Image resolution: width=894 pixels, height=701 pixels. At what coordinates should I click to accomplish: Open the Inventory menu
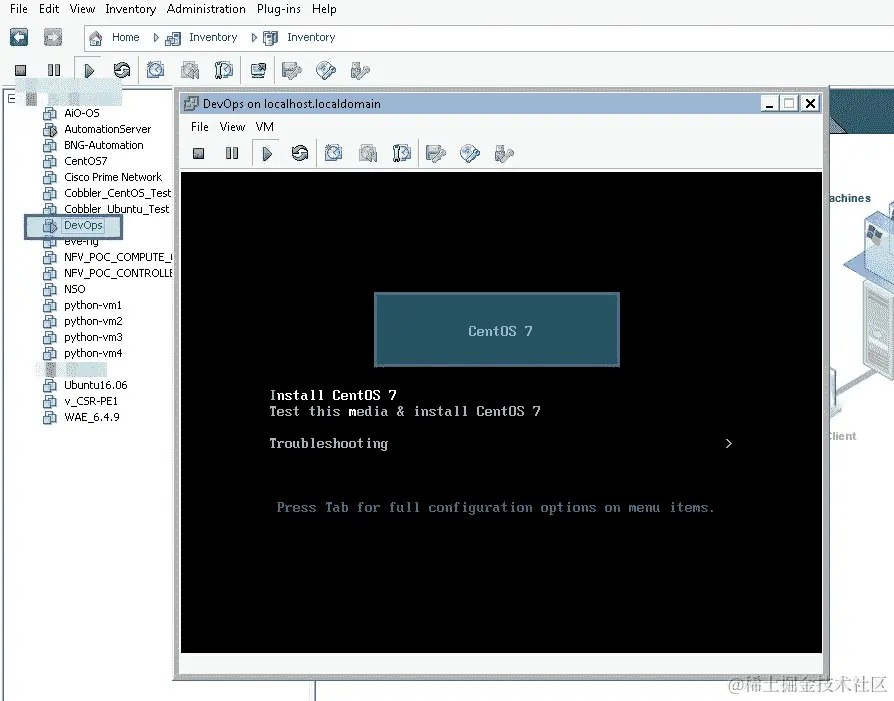pyautogui.click(x=131, y=9)
